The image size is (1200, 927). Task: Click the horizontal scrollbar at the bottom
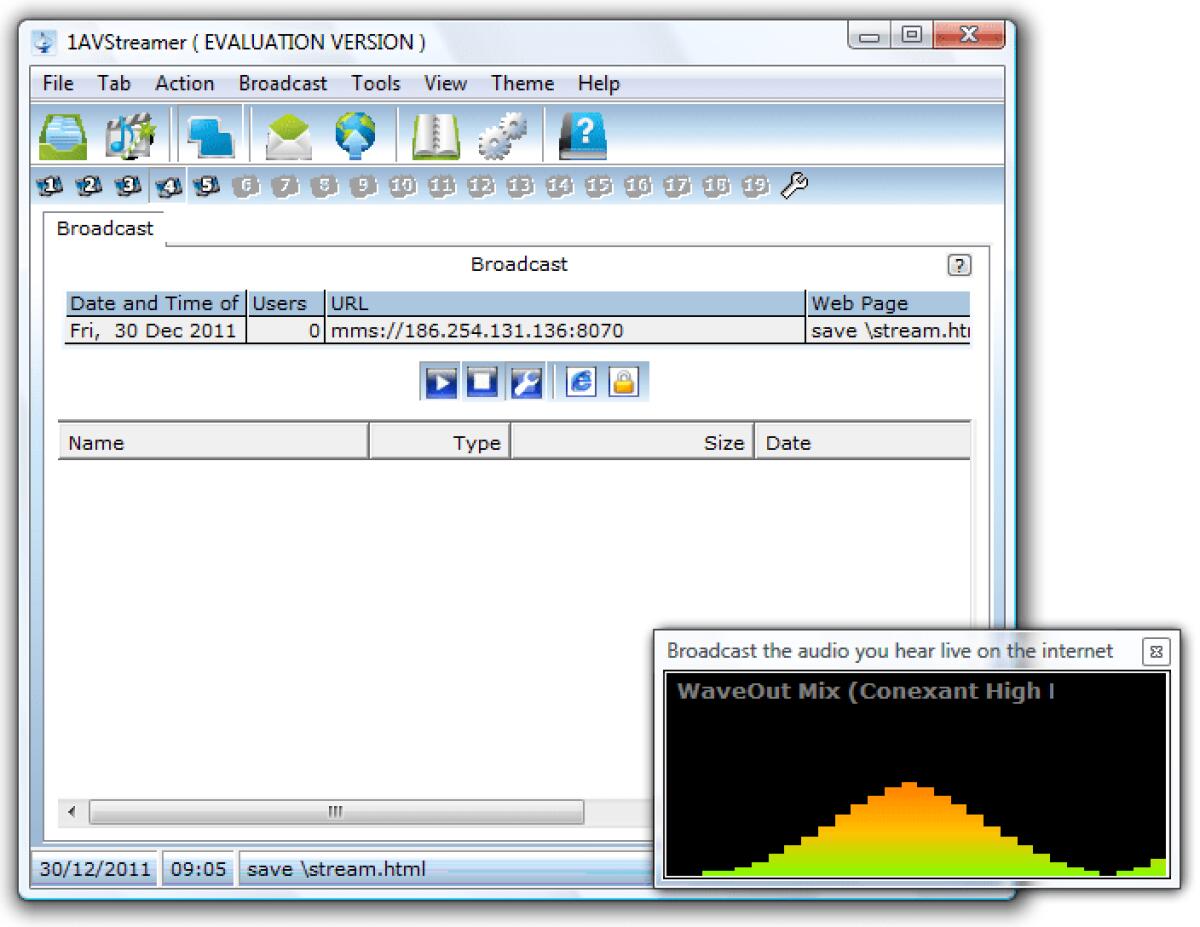(335, 812)
